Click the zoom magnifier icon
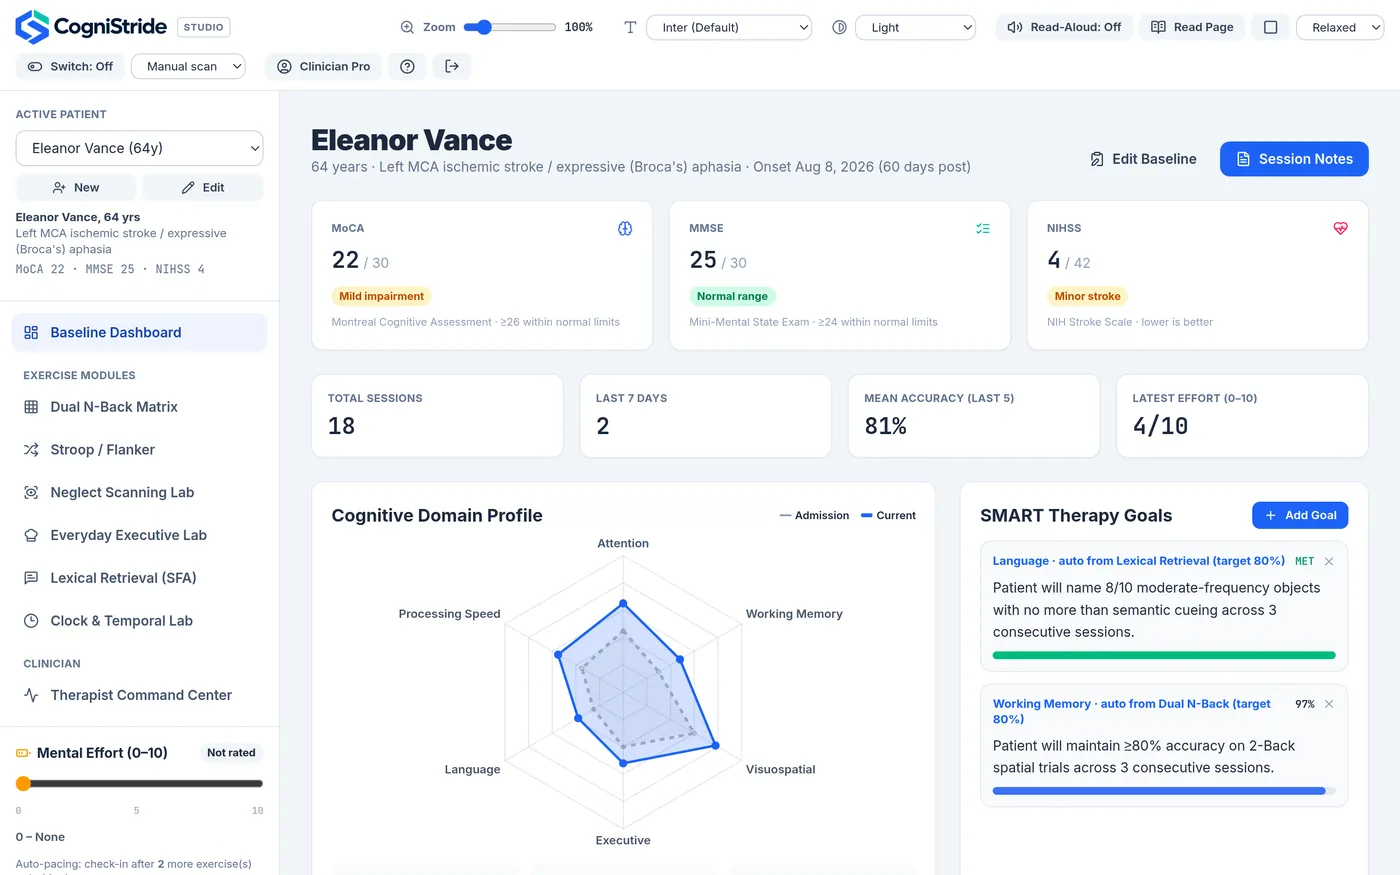The image size is (1400, 875). click(407, 27)
